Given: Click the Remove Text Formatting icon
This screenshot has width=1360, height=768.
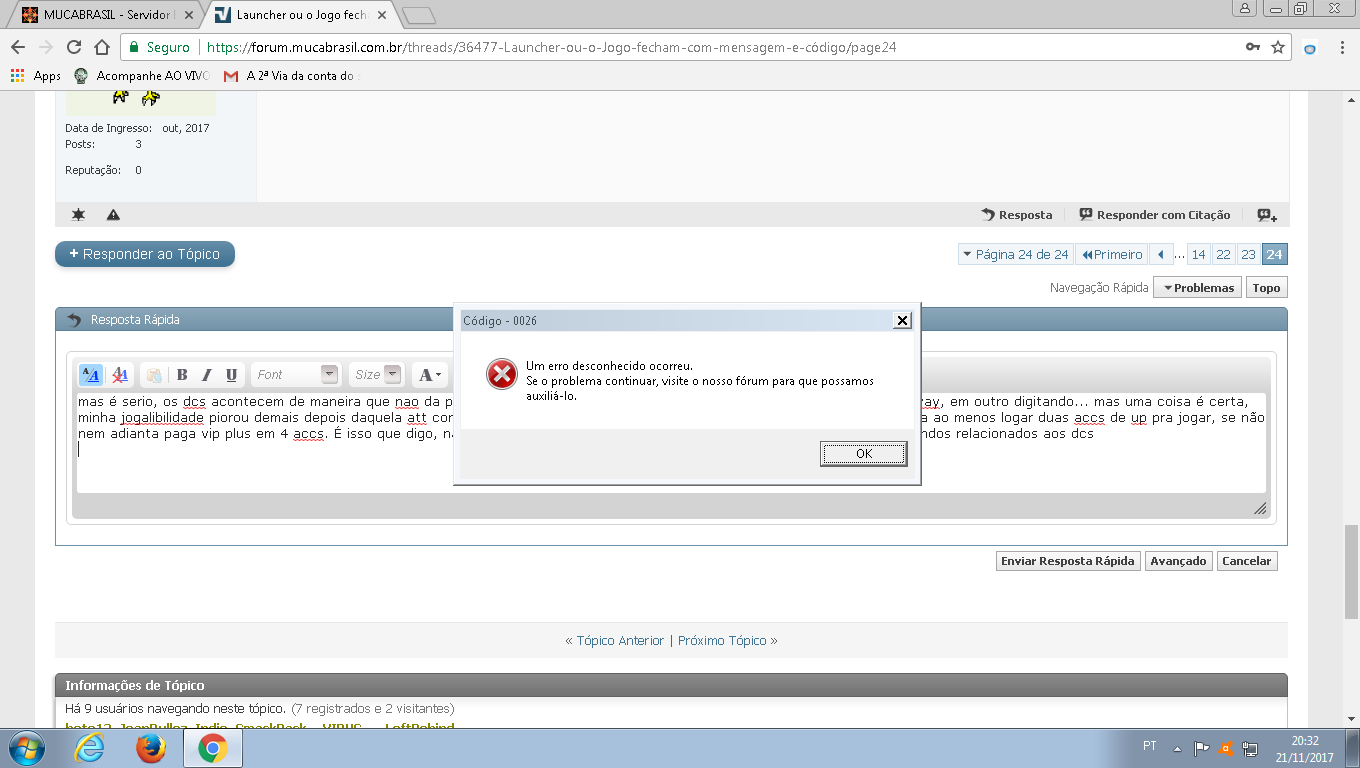Looking at the screenshot, I should point(119,375).
